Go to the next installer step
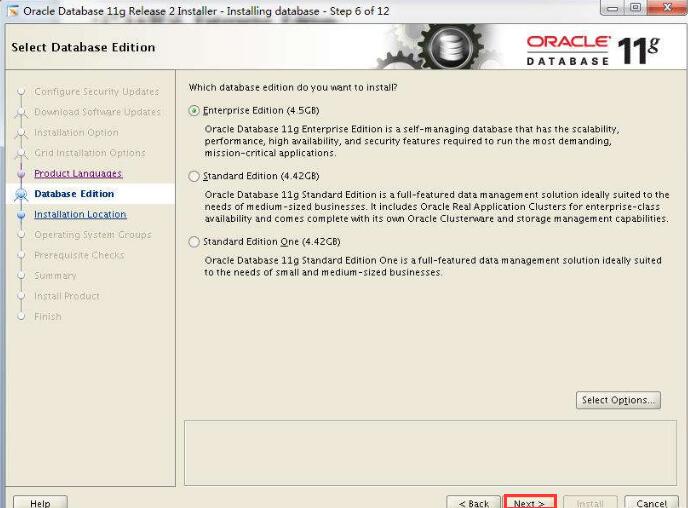 [530, 502]
